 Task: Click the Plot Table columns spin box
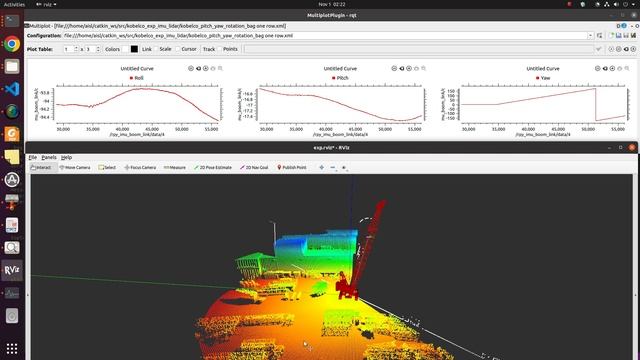93,49
